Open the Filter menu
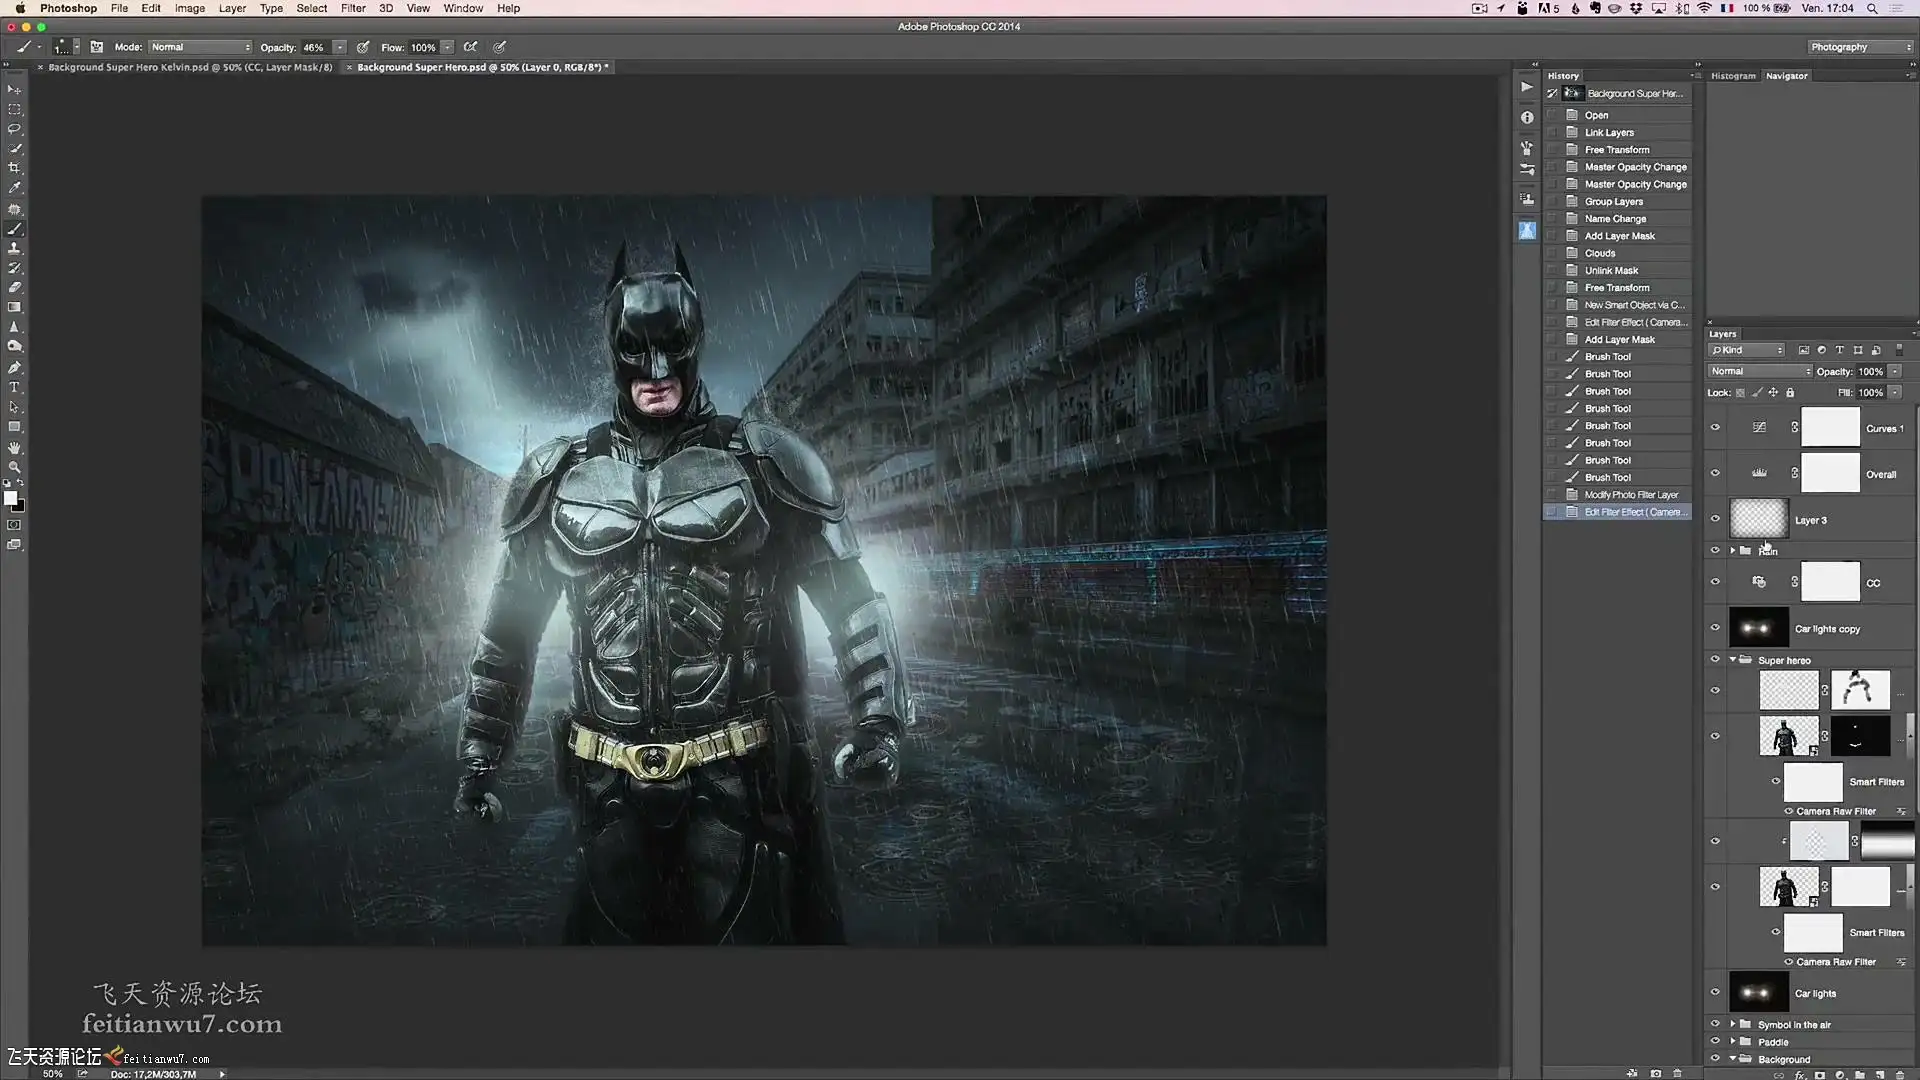 (352, 8)
